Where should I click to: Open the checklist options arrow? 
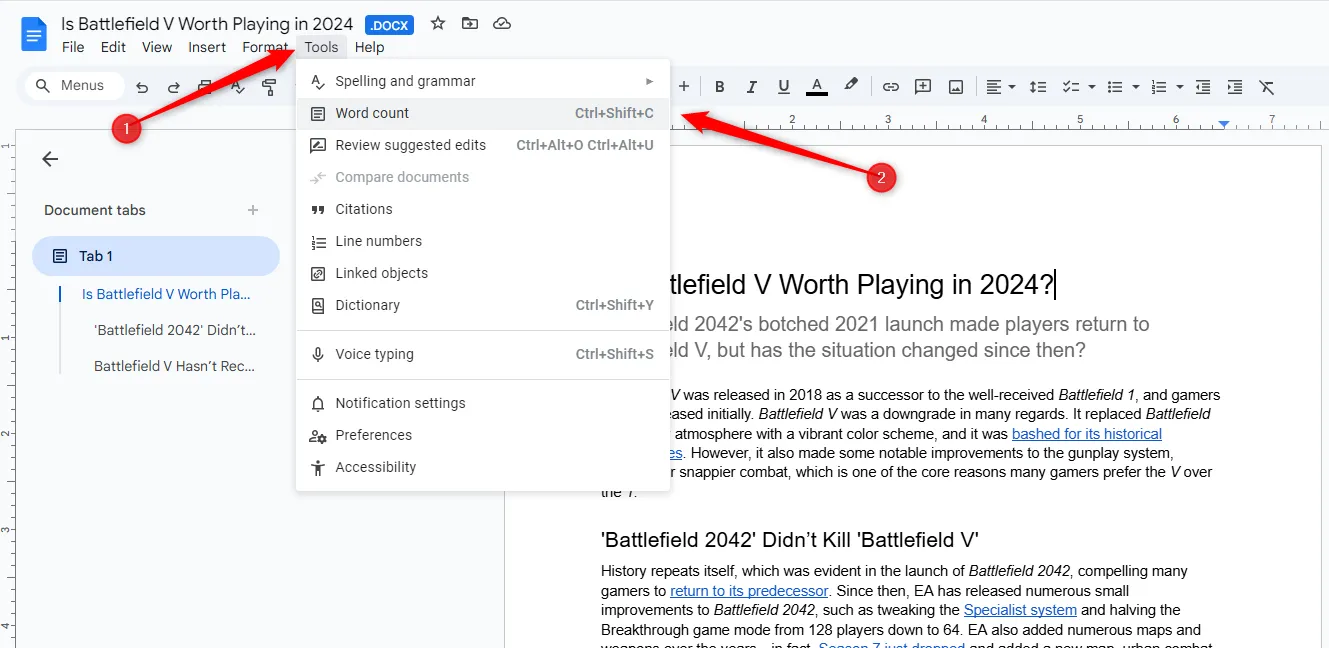click(1091, 87)
